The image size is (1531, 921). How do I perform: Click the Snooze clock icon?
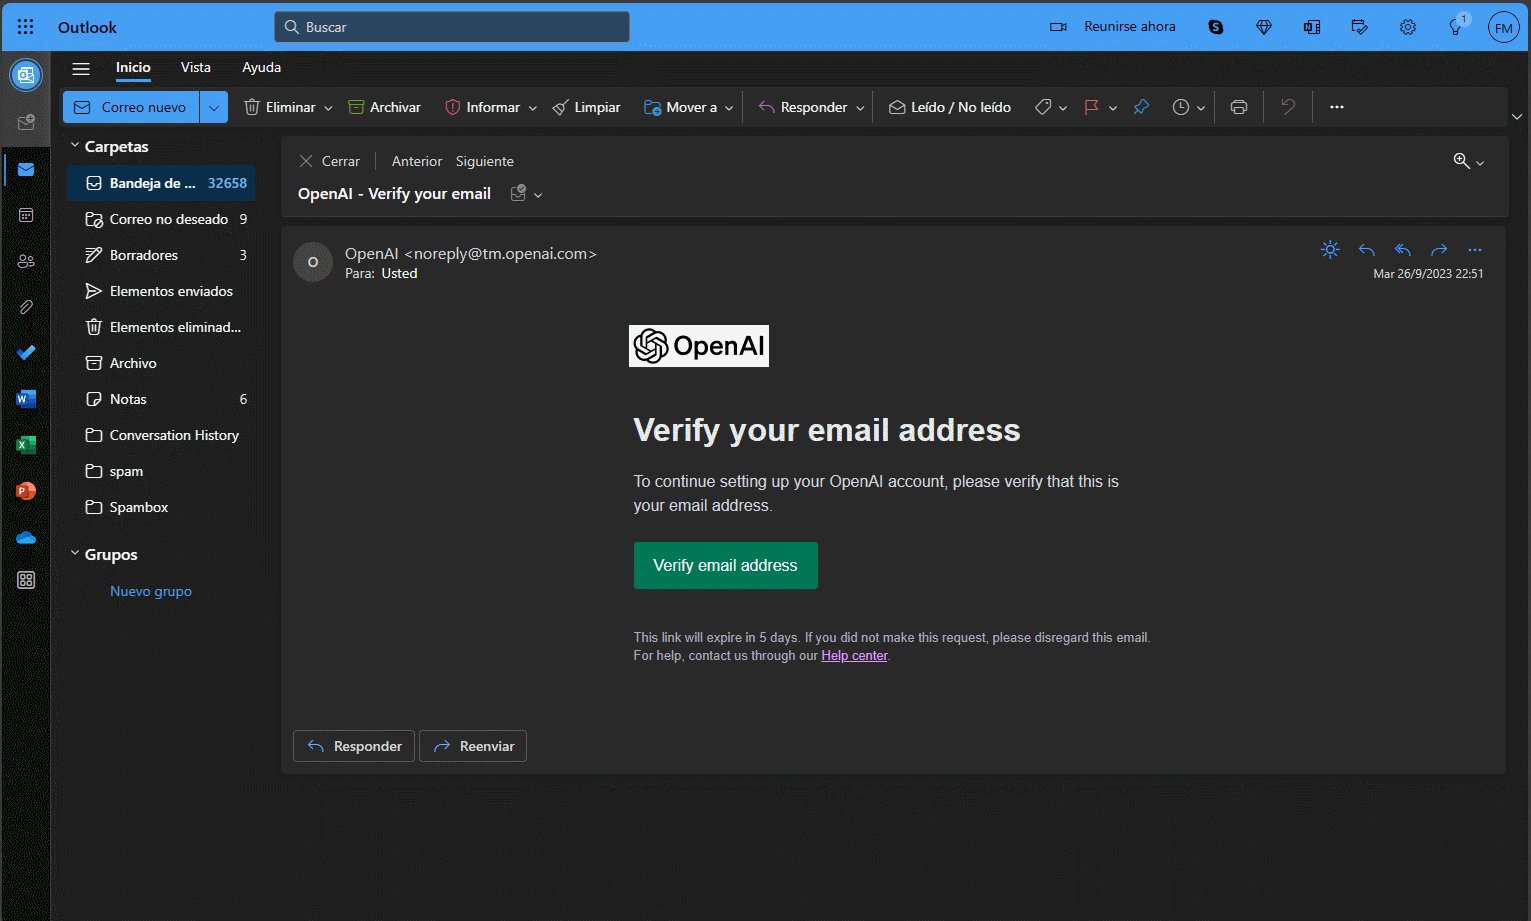coord(1181,107)
